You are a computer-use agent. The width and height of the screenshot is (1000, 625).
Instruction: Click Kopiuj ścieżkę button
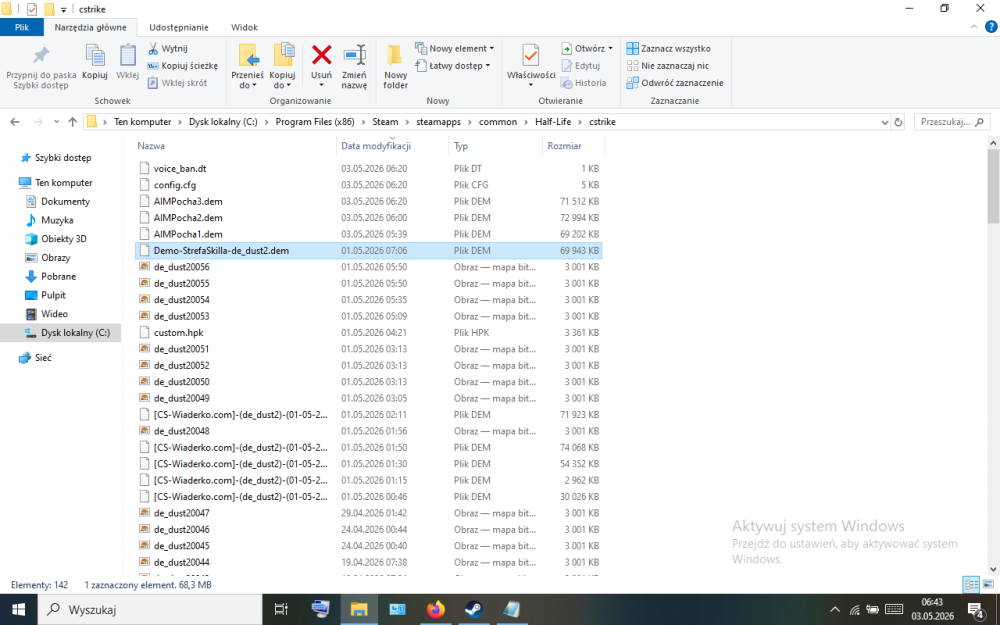click(182, 66)
